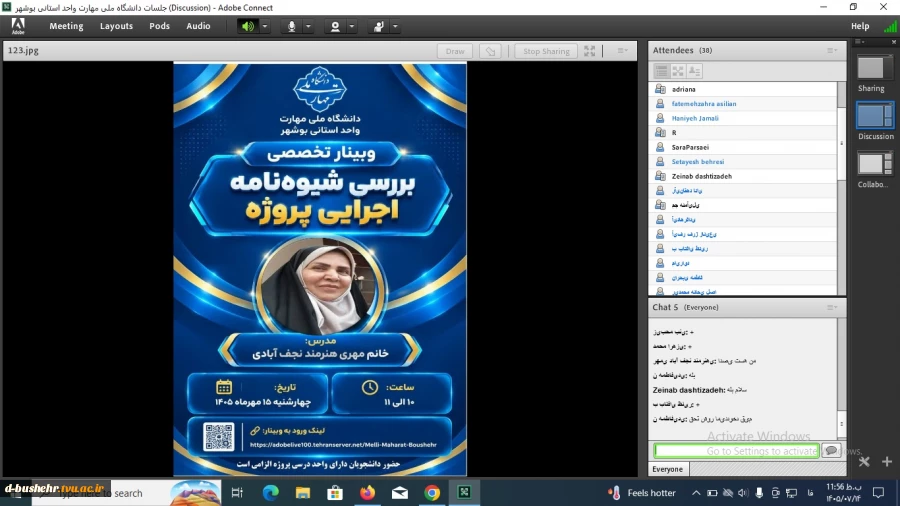
Task: Expand the webcam options dropdown arrow
Action: click(x=352, y=26)
